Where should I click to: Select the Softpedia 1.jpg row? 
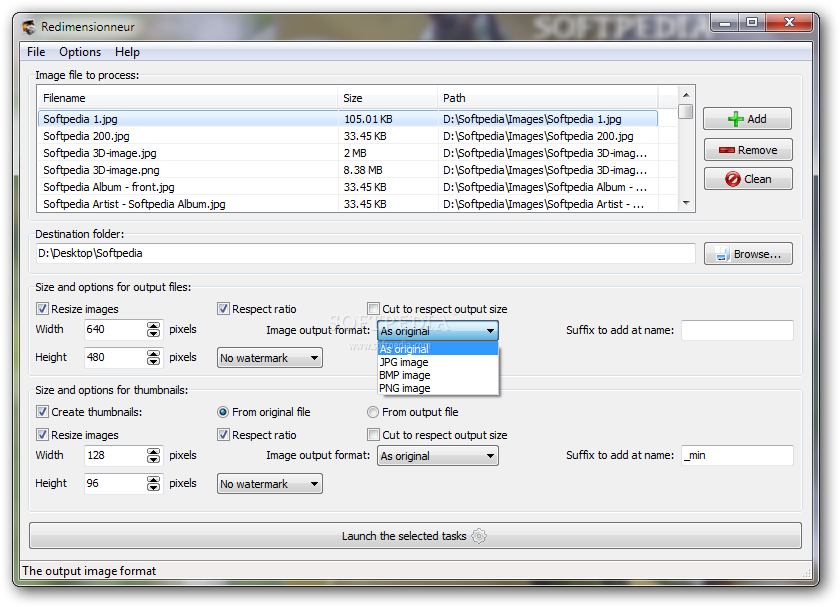(x=348, y=119)
